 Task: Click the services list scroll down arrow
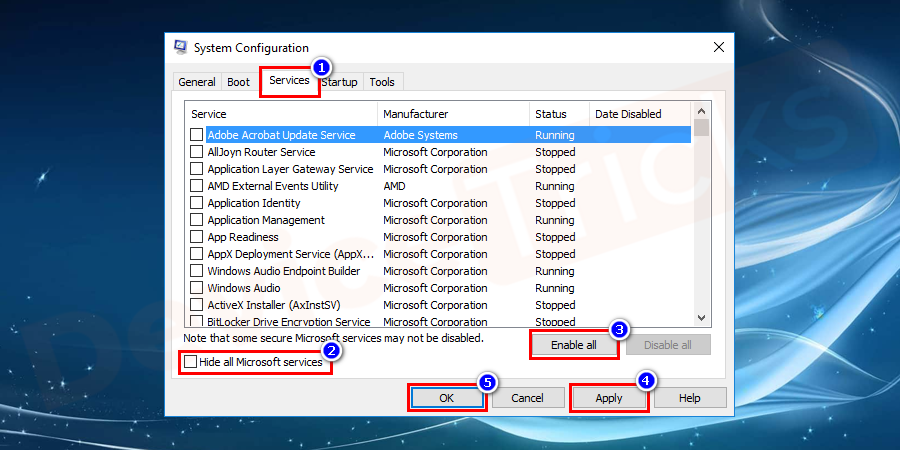(x=702, y=317)
